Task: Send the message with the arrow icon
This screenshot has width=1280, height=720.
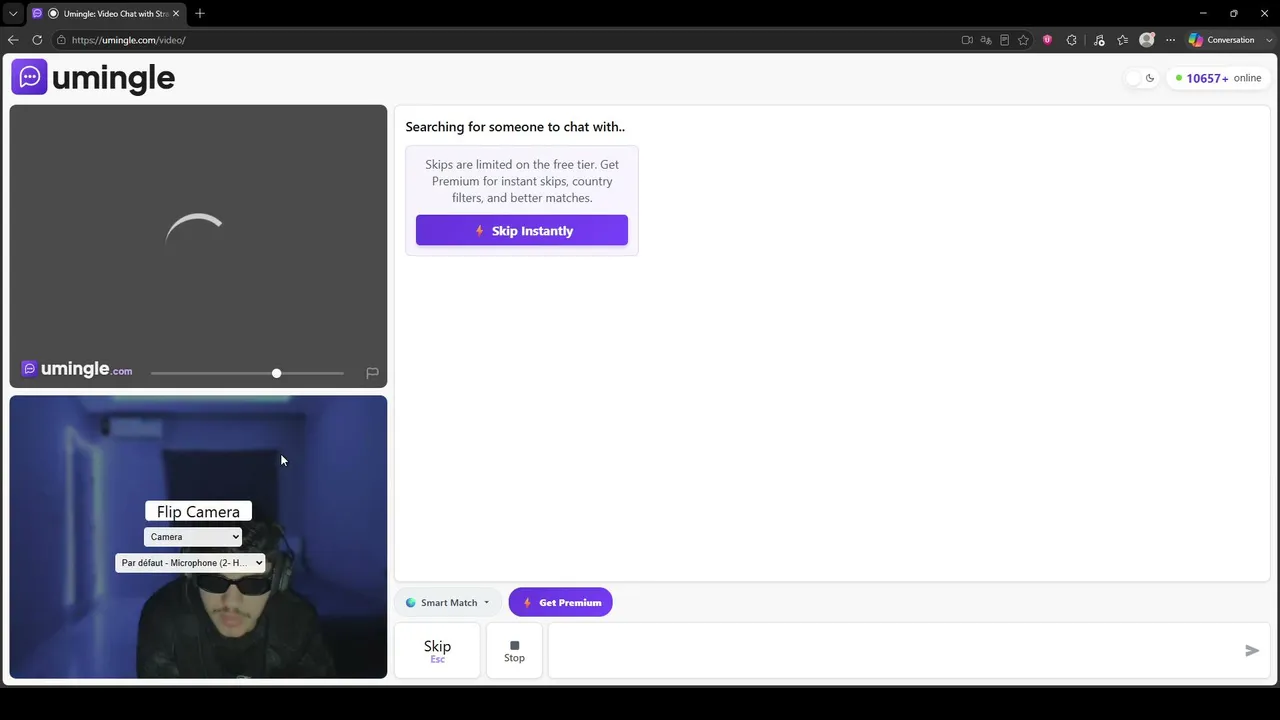Action: (1251, 650)
